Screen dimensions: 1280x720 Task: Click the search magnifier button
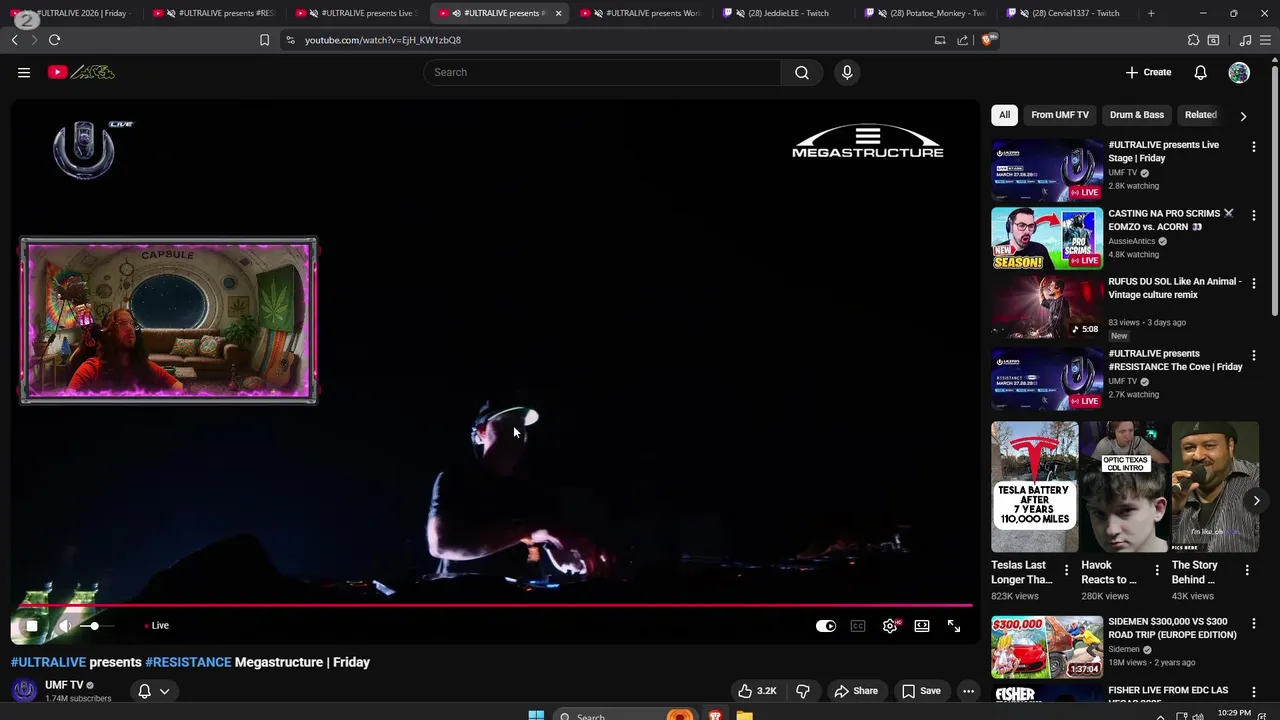point(801,72)
